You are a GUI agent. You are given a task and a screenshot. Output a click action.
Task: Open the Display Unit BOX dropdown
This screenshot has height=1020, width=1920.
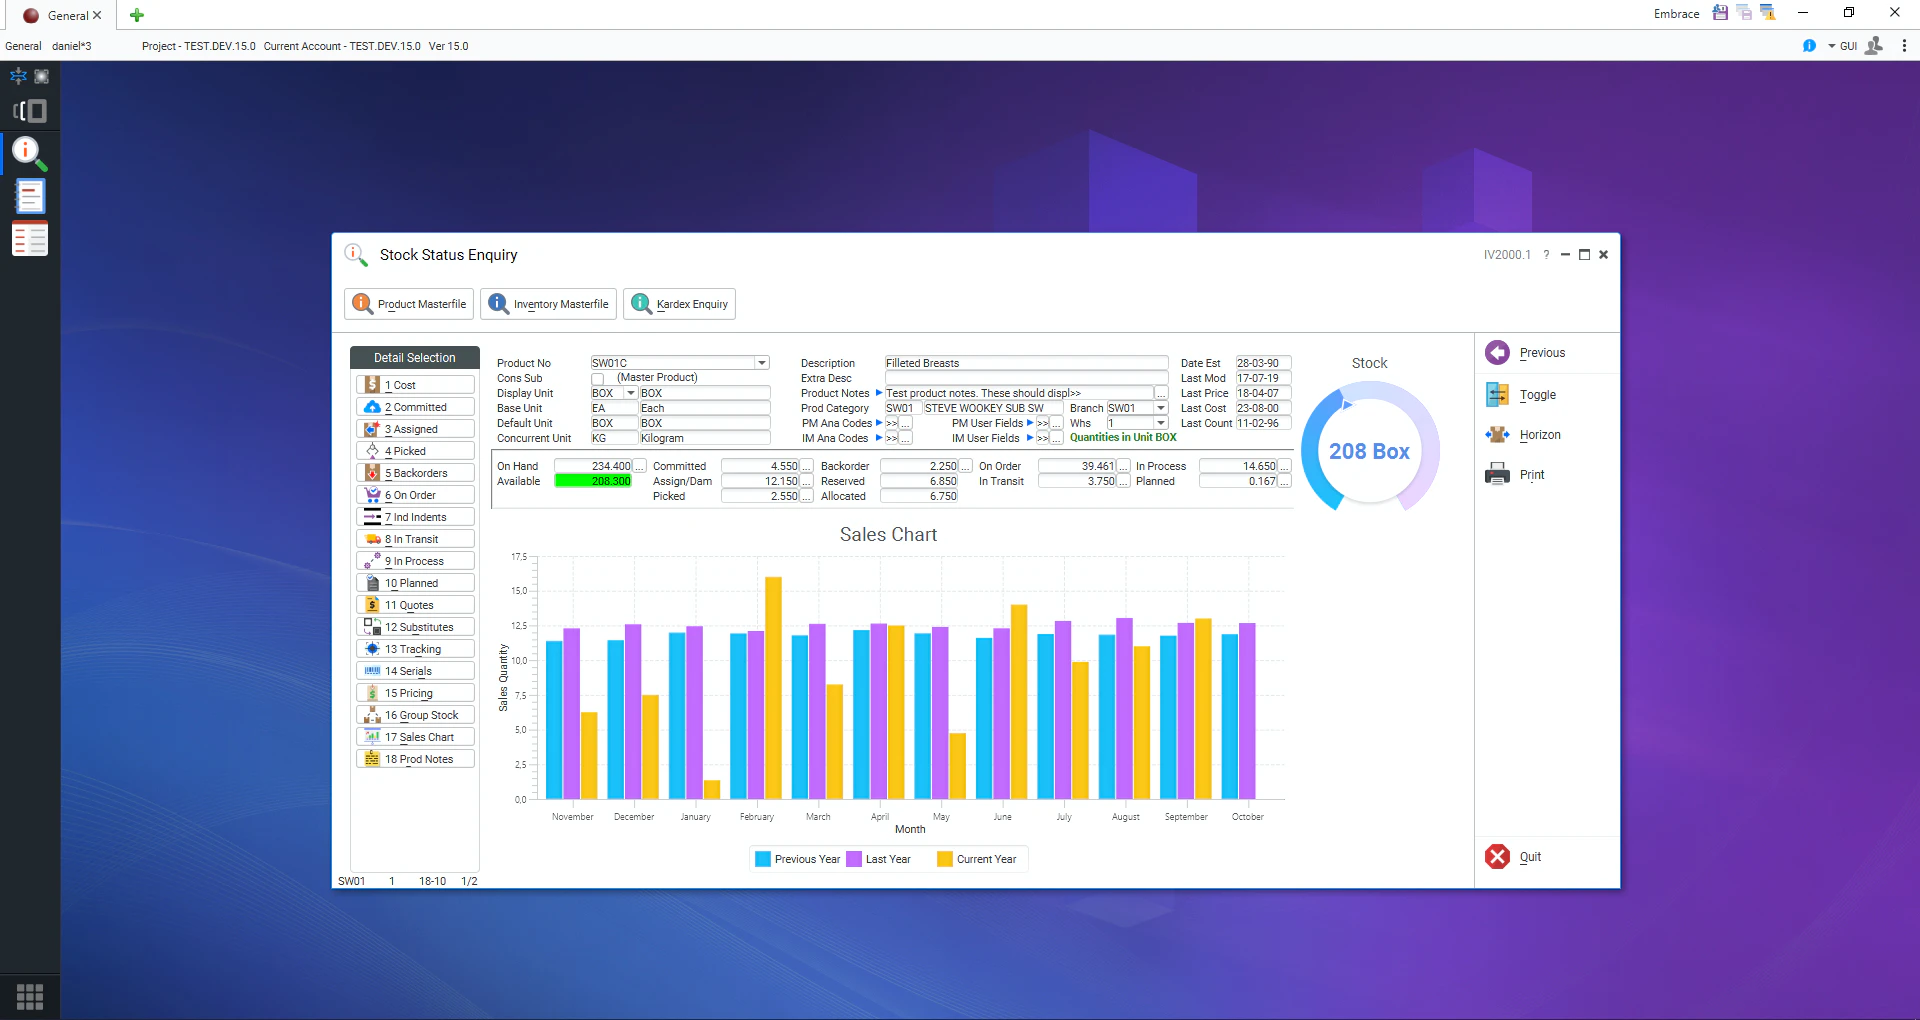(630, 393)
